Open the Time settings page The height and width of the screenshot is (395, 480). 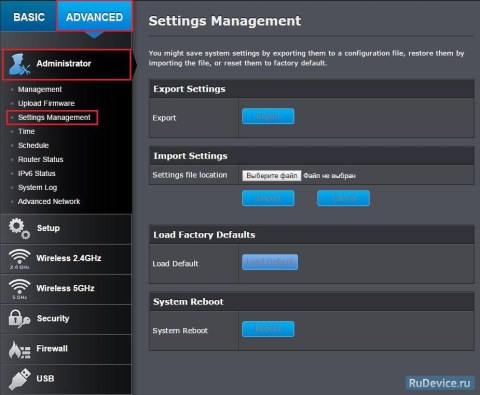26,131
